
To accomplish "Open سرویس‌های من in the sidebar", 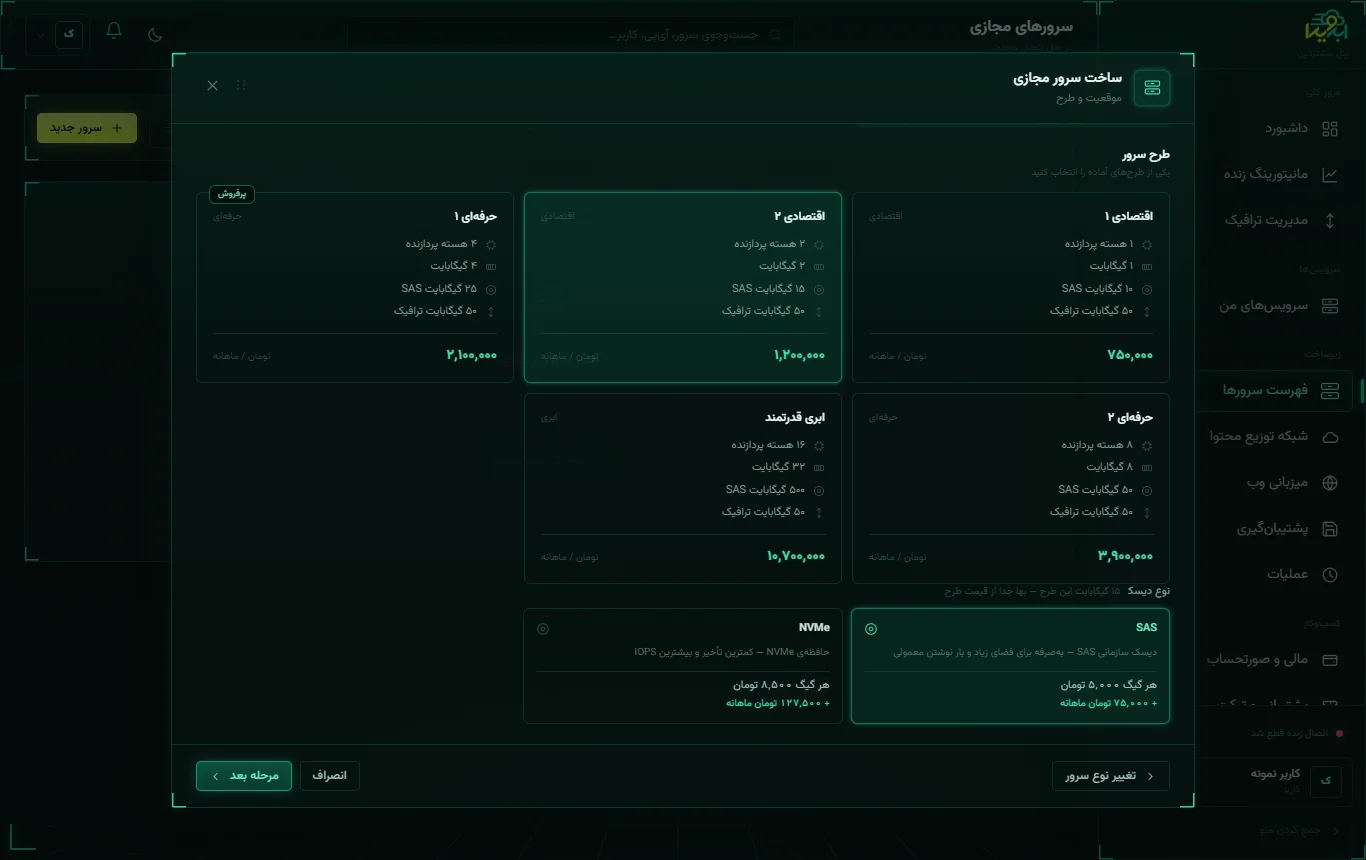I will point(1278,306).
